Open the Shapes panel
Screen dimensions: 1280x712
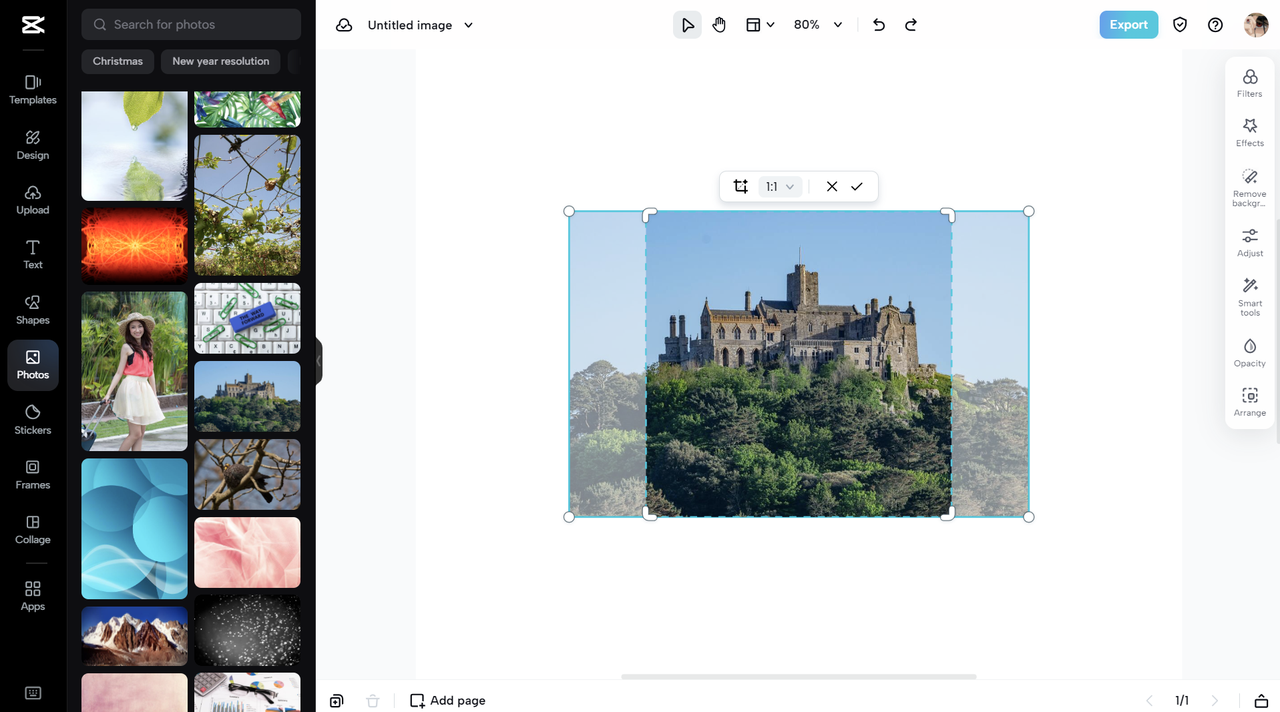coord(33,309)
